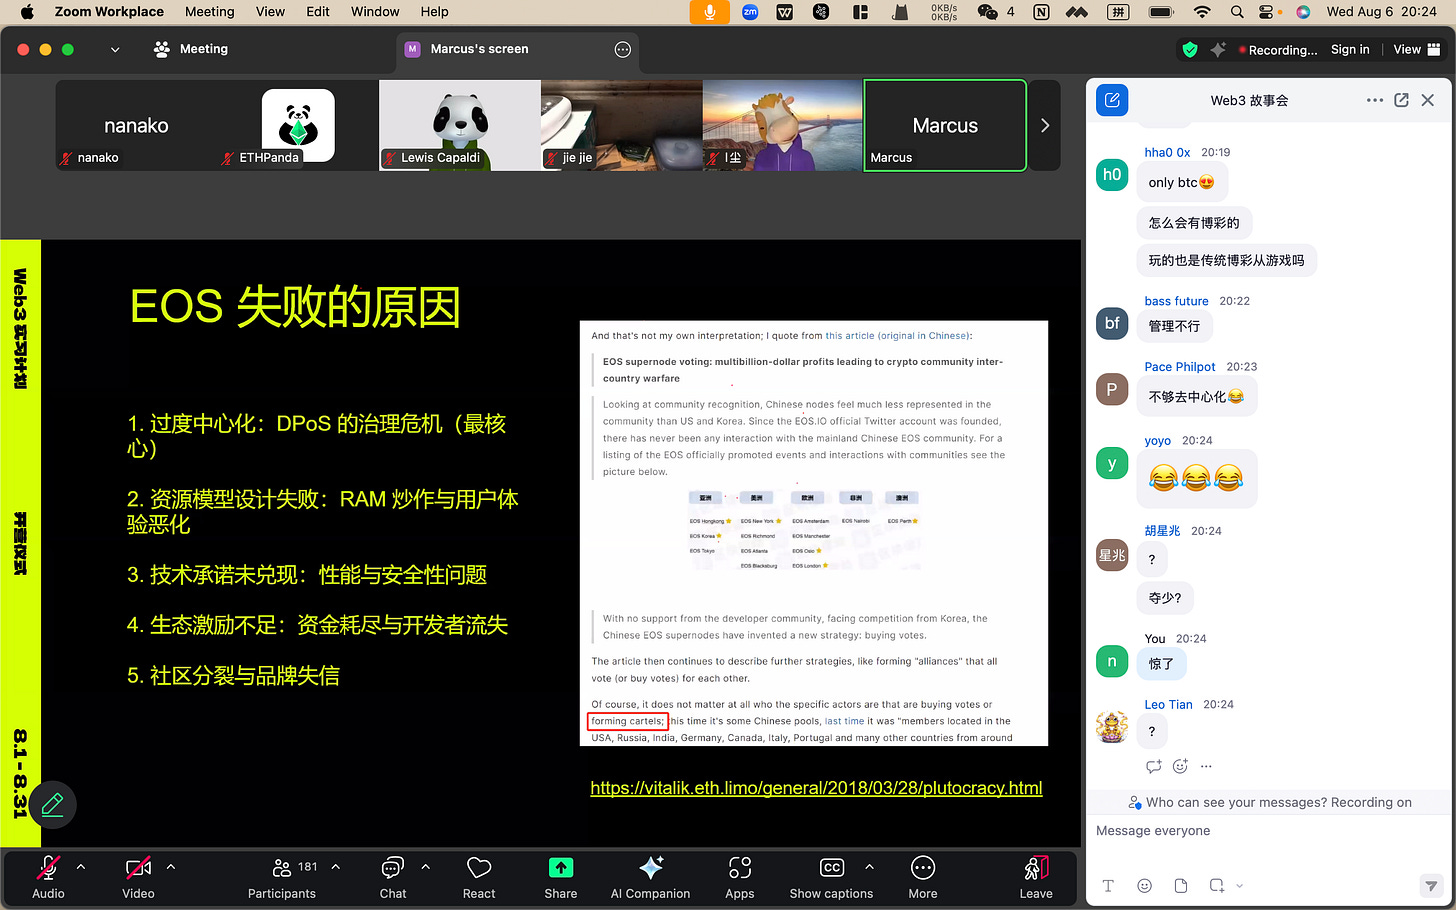Open chat panel more options ellipsis
The width and height of the screenshot is (1456, 910).
click(x=1375, y=100)
